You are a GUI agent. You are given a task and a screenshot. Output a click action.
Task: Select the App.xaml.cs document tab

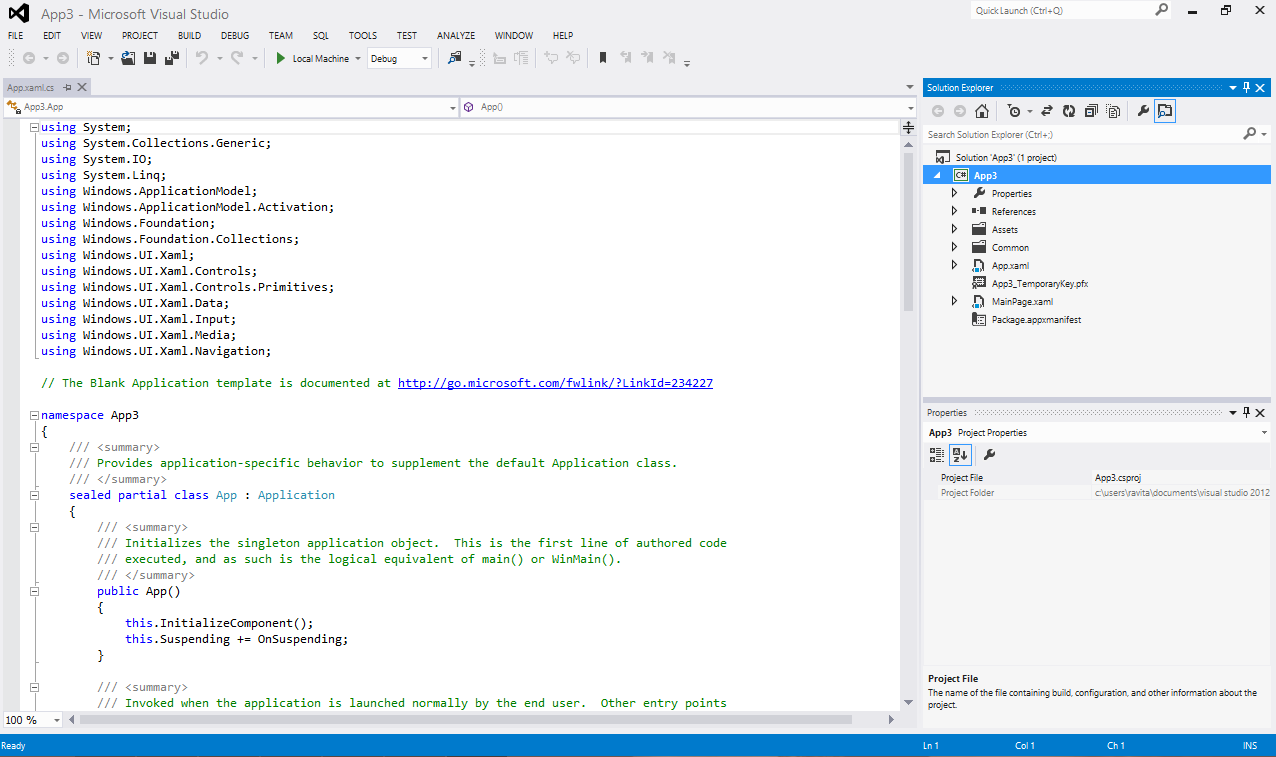click(x=31, y=87)
